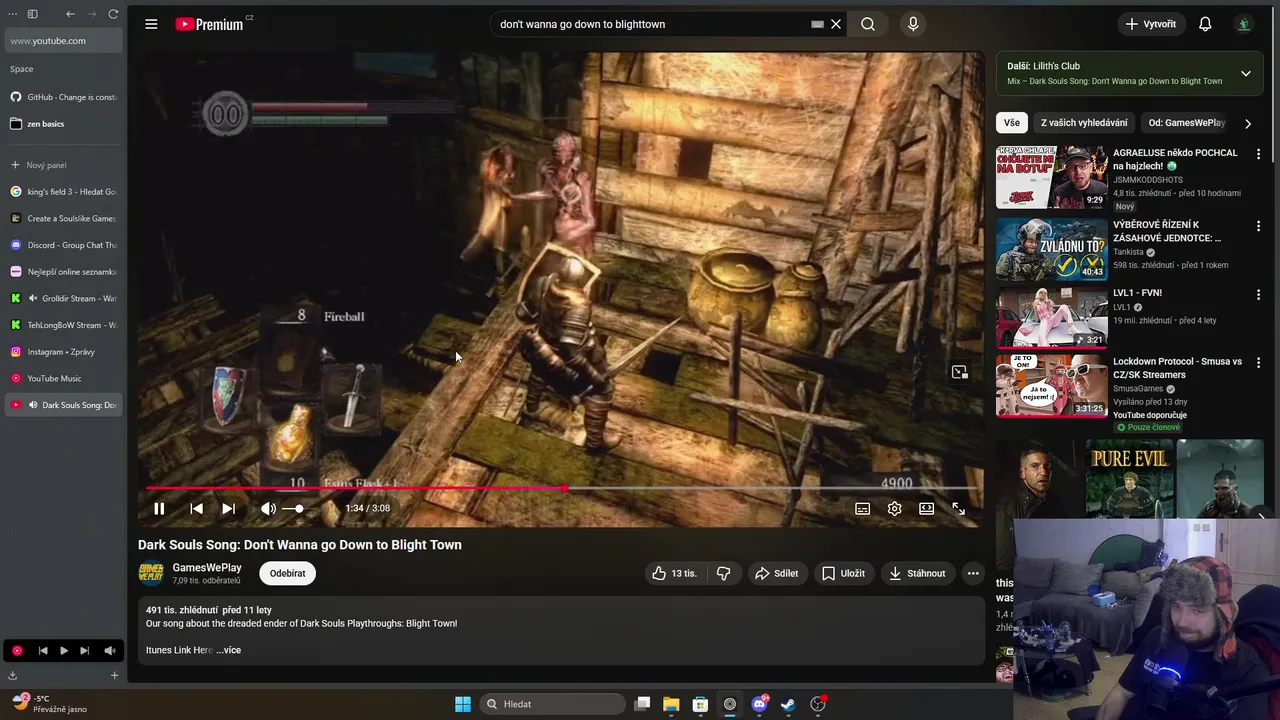Seek on the red video progress bar
This screenshot has width=1280, height=720.
pyautogui.click(x=561, y=488)
